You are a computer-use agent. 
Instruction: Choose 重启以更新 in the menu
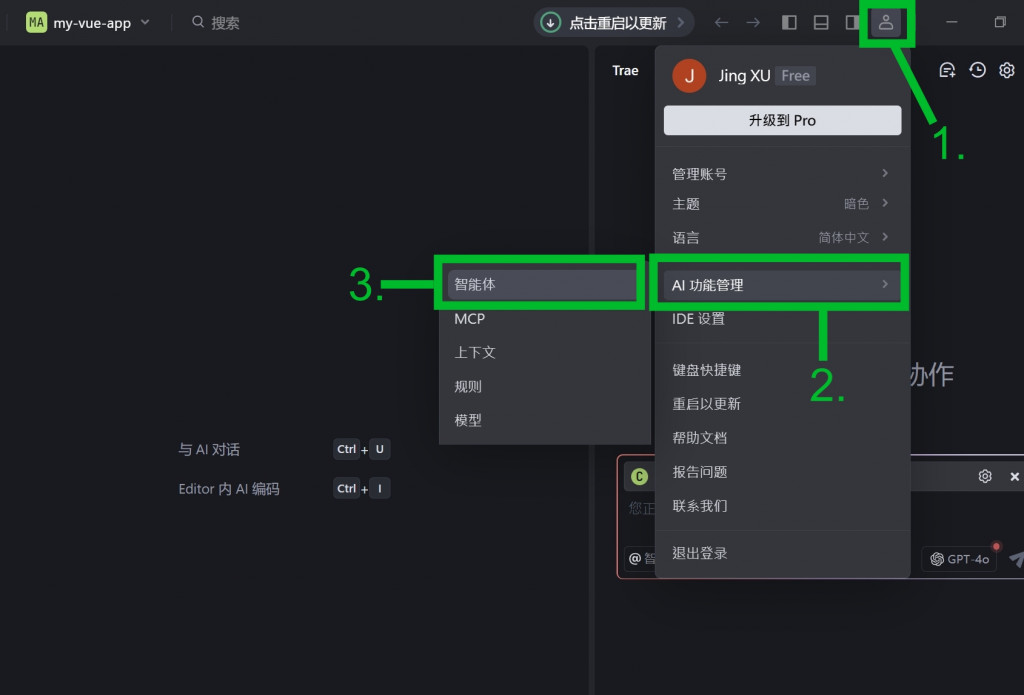782,404
